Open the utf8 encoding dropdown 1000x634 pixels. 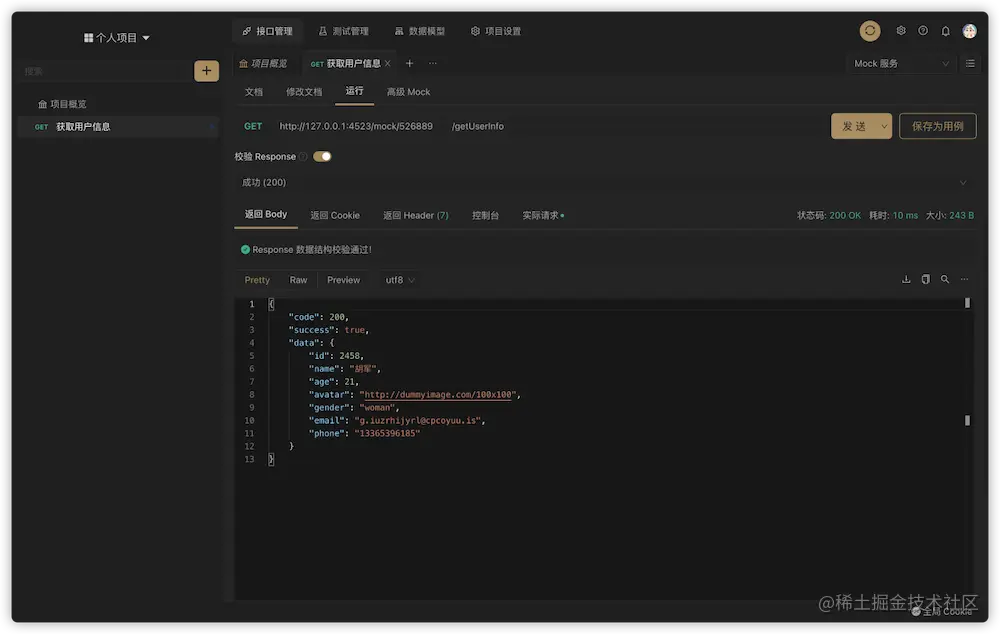click(x=398, y=280)
